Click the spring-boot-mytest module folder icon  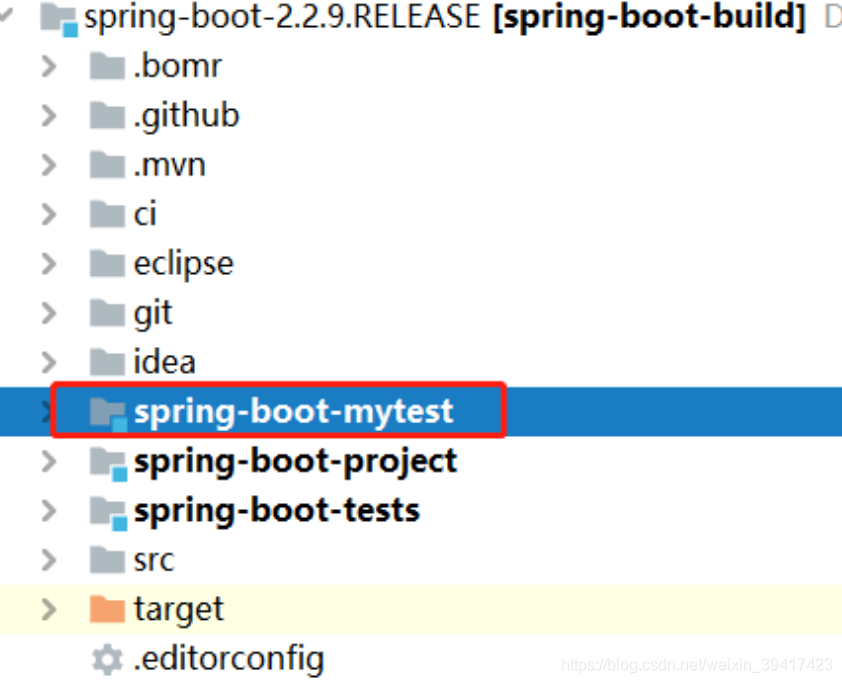click(x=108, y=415)
